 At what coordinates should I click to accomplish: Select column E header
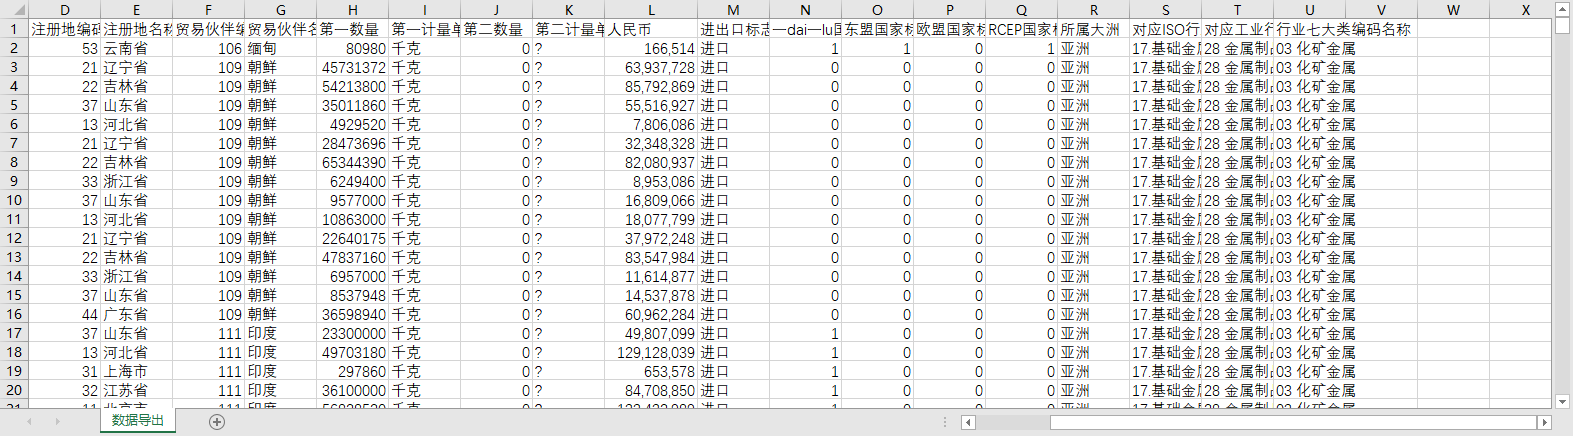click(137, 10)
